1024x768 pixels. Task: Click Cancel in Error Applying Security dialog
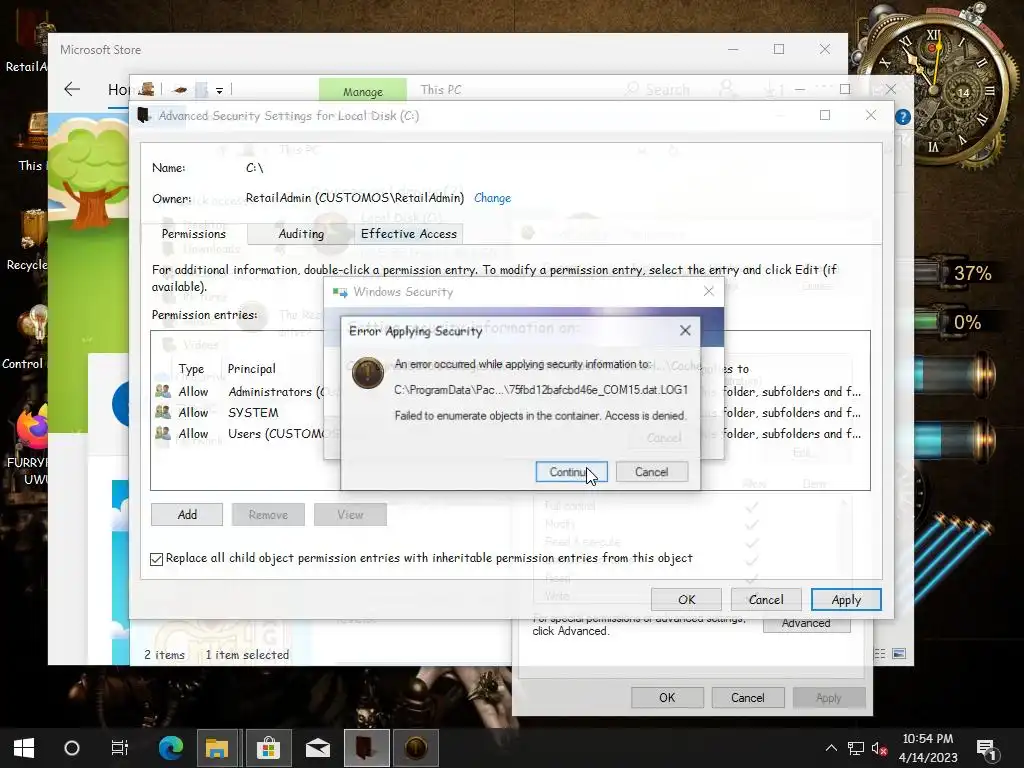tap(652, 472)
